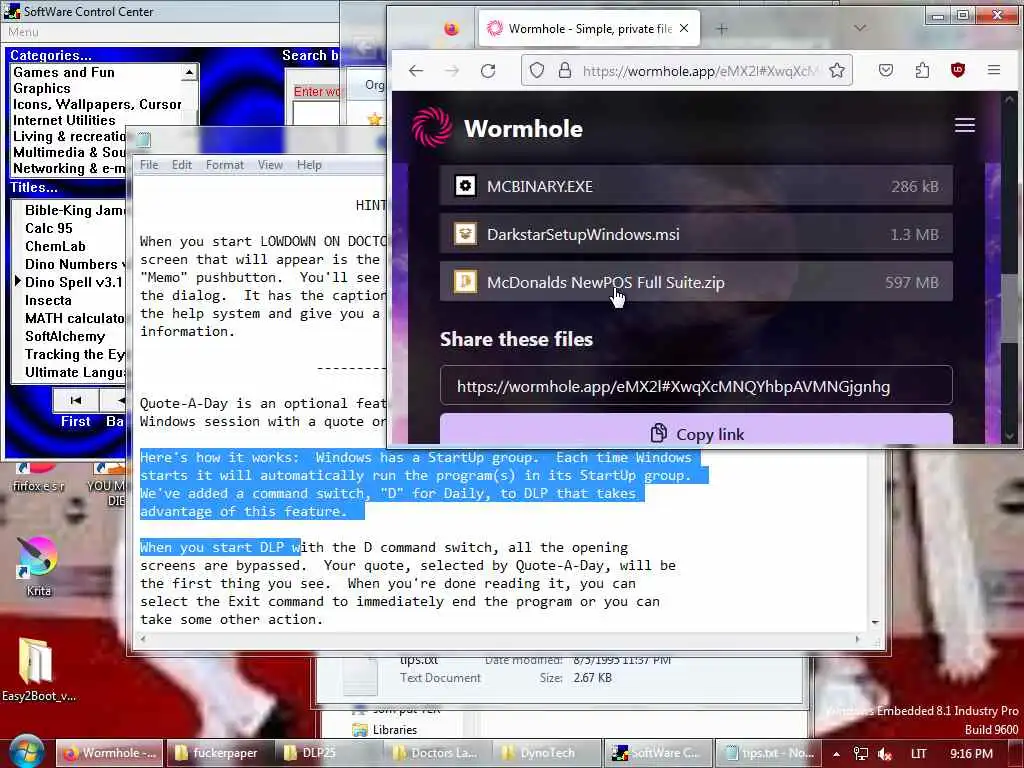Open the Notepad Help menu
This screenshot has width=1024, height=768.
point(309,165)
